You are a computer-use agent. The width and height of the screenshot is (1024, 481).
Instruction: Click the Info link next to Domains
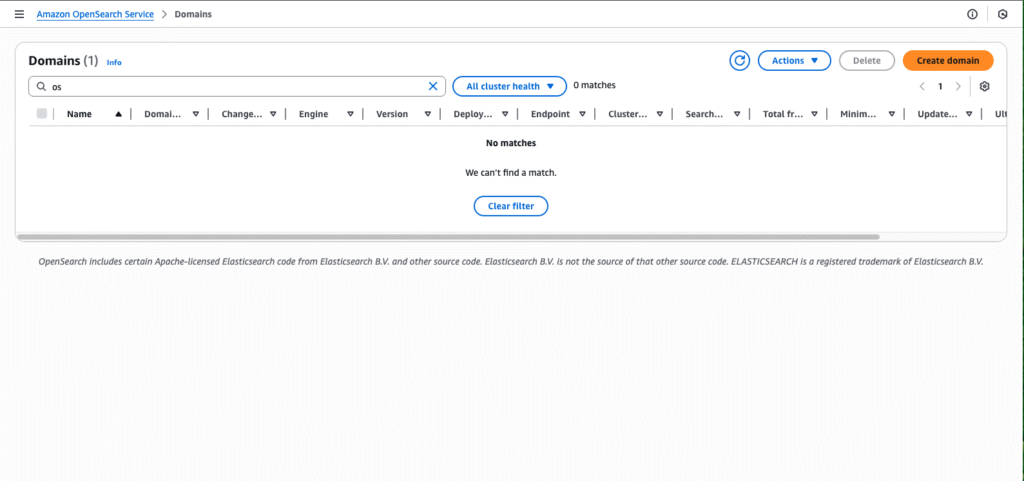tap(114, 63)
